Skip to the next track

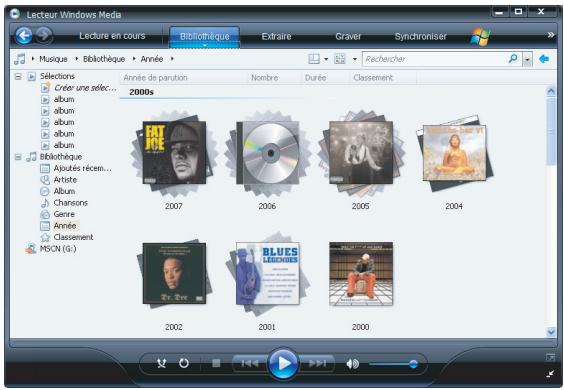(x=317, y=363)
